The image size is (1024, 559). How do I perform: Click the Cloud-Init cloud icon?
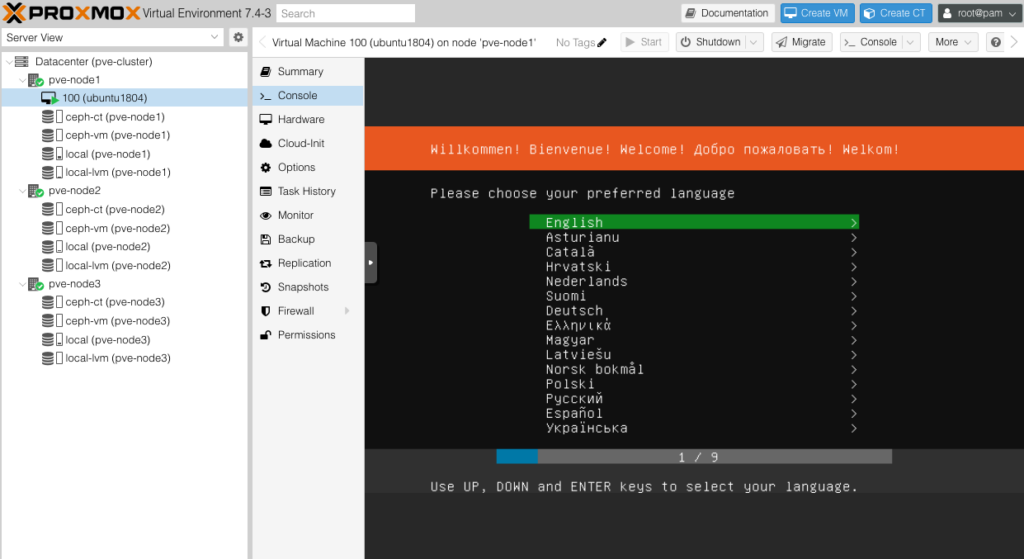(266, 144)
